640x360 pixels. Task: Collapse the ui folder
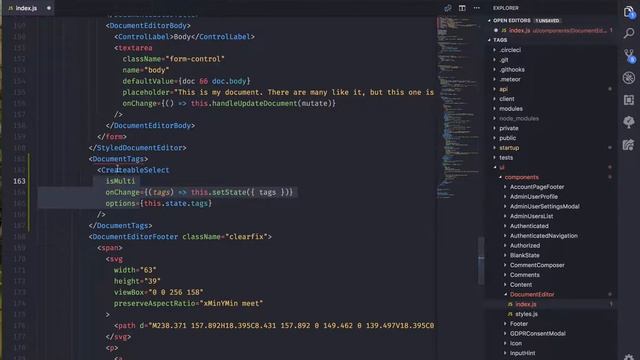pyautogui.click(x=495, y=167)
